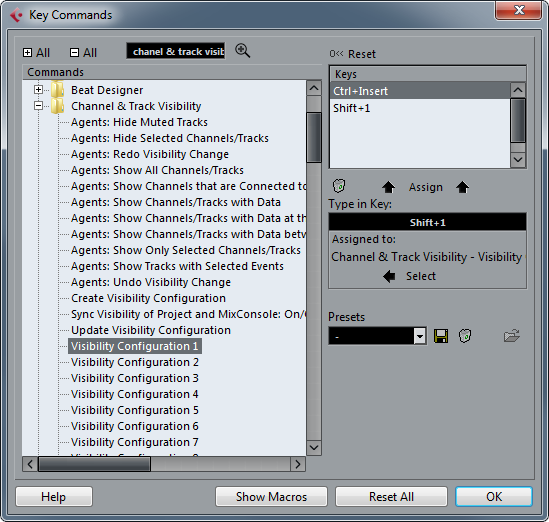Click the Reset text button
This screenshot has width=549, height=522.
coord(362,54)
